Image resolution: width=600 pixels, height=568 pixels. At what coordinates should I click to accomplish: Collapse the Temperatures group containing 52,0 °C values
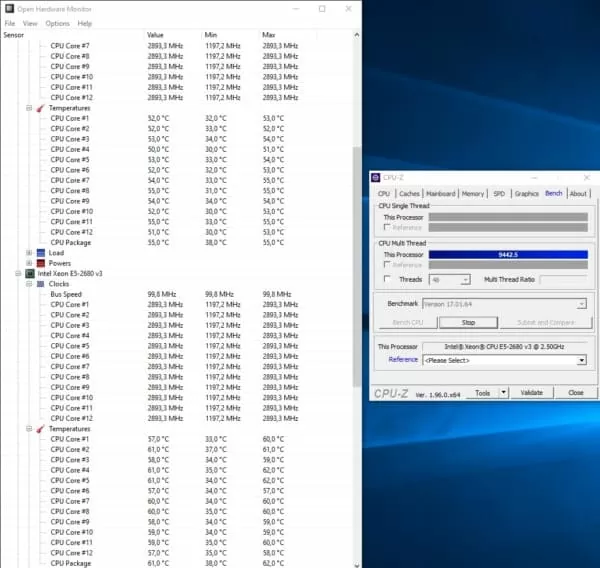pos(29,108)
